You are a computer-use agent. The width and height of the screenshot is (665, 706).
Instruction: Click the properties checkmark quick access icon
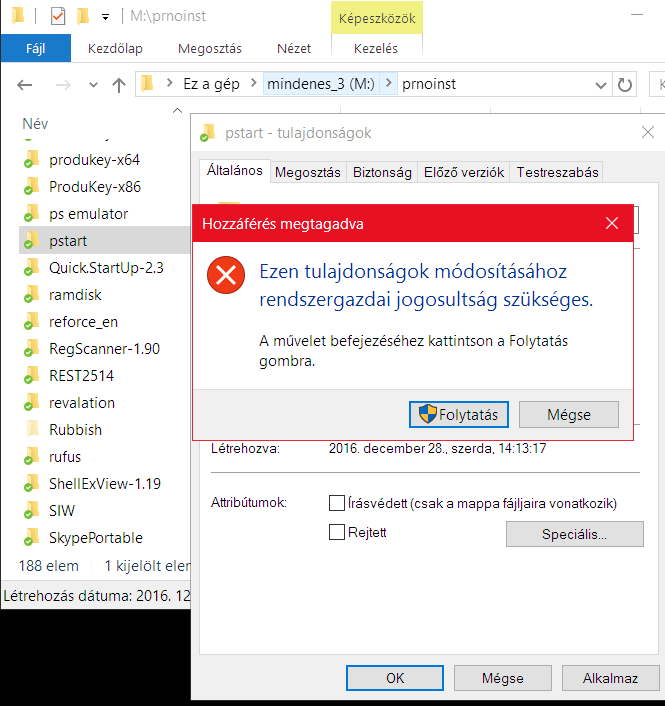tap(58, 16)
